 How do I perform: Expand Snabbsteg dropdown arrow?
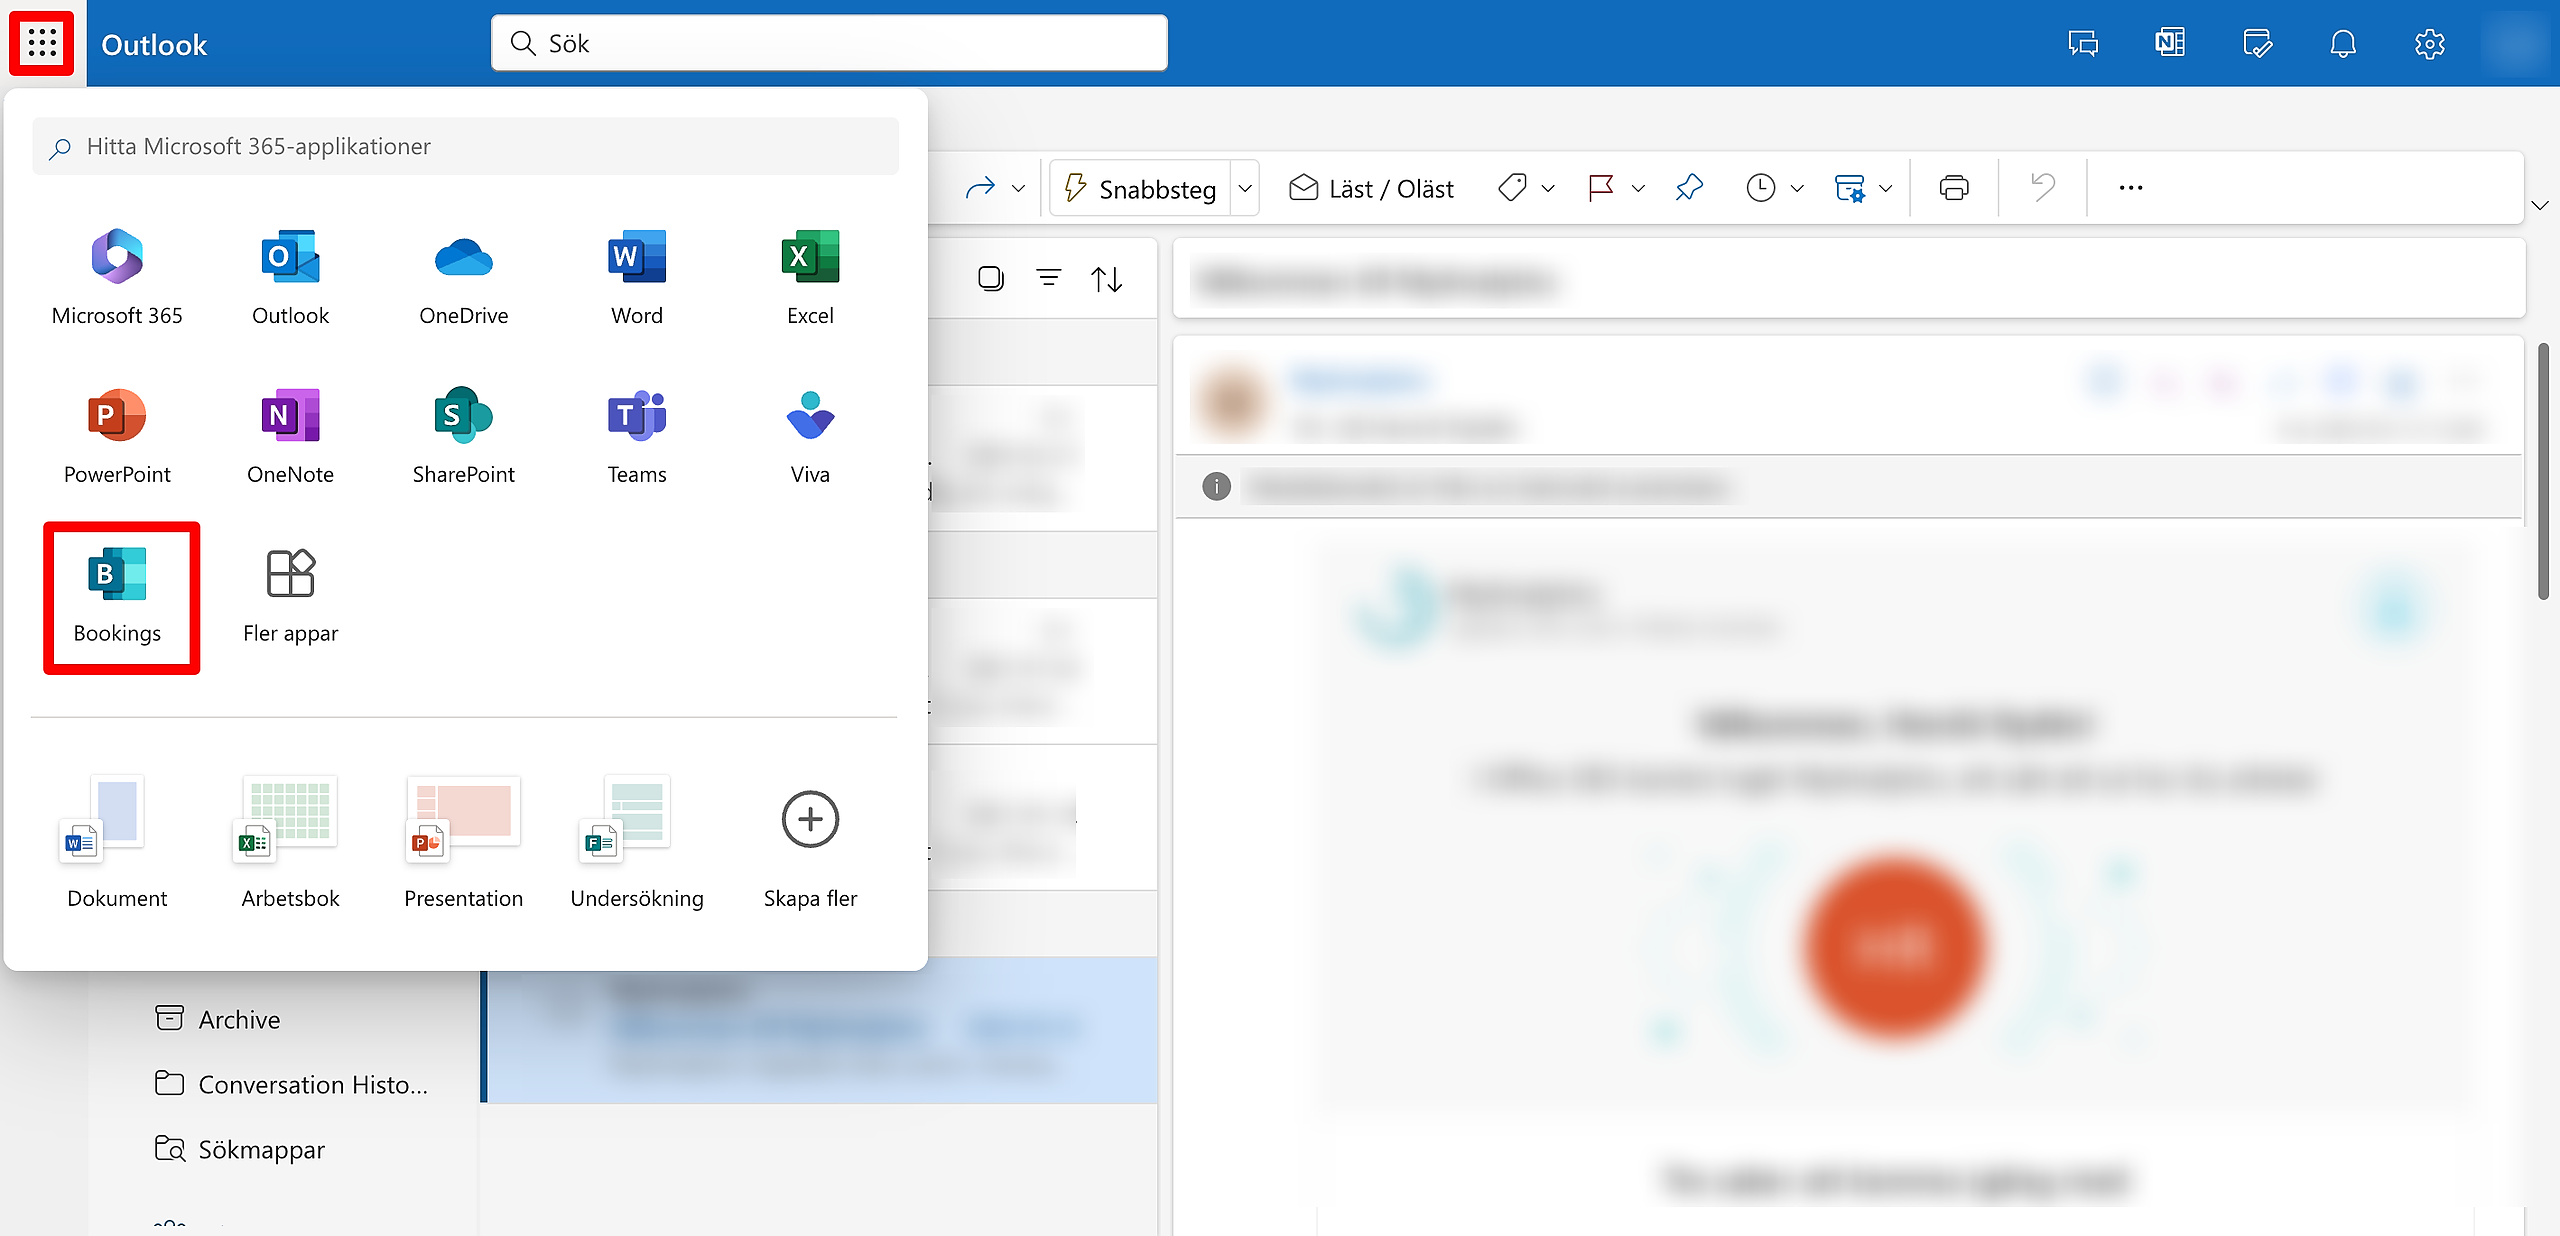1245,188
